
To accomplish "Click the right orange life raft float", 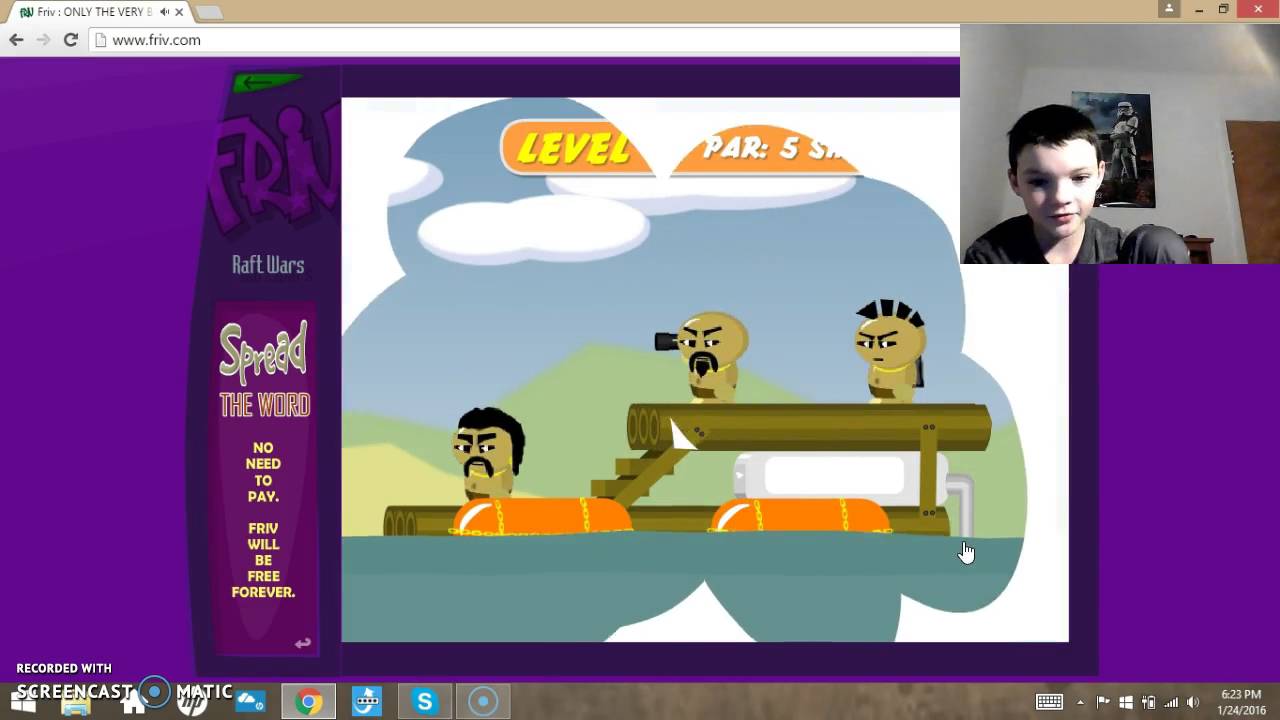I will (x=800, y=516).
